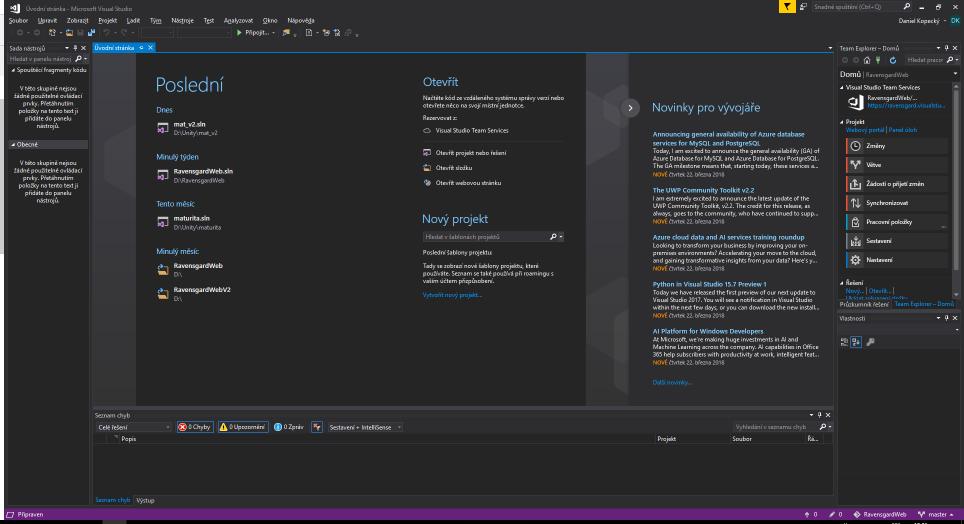
Task: Click the categorized view icon in Vlastnosti
Action: click(845, 342)
